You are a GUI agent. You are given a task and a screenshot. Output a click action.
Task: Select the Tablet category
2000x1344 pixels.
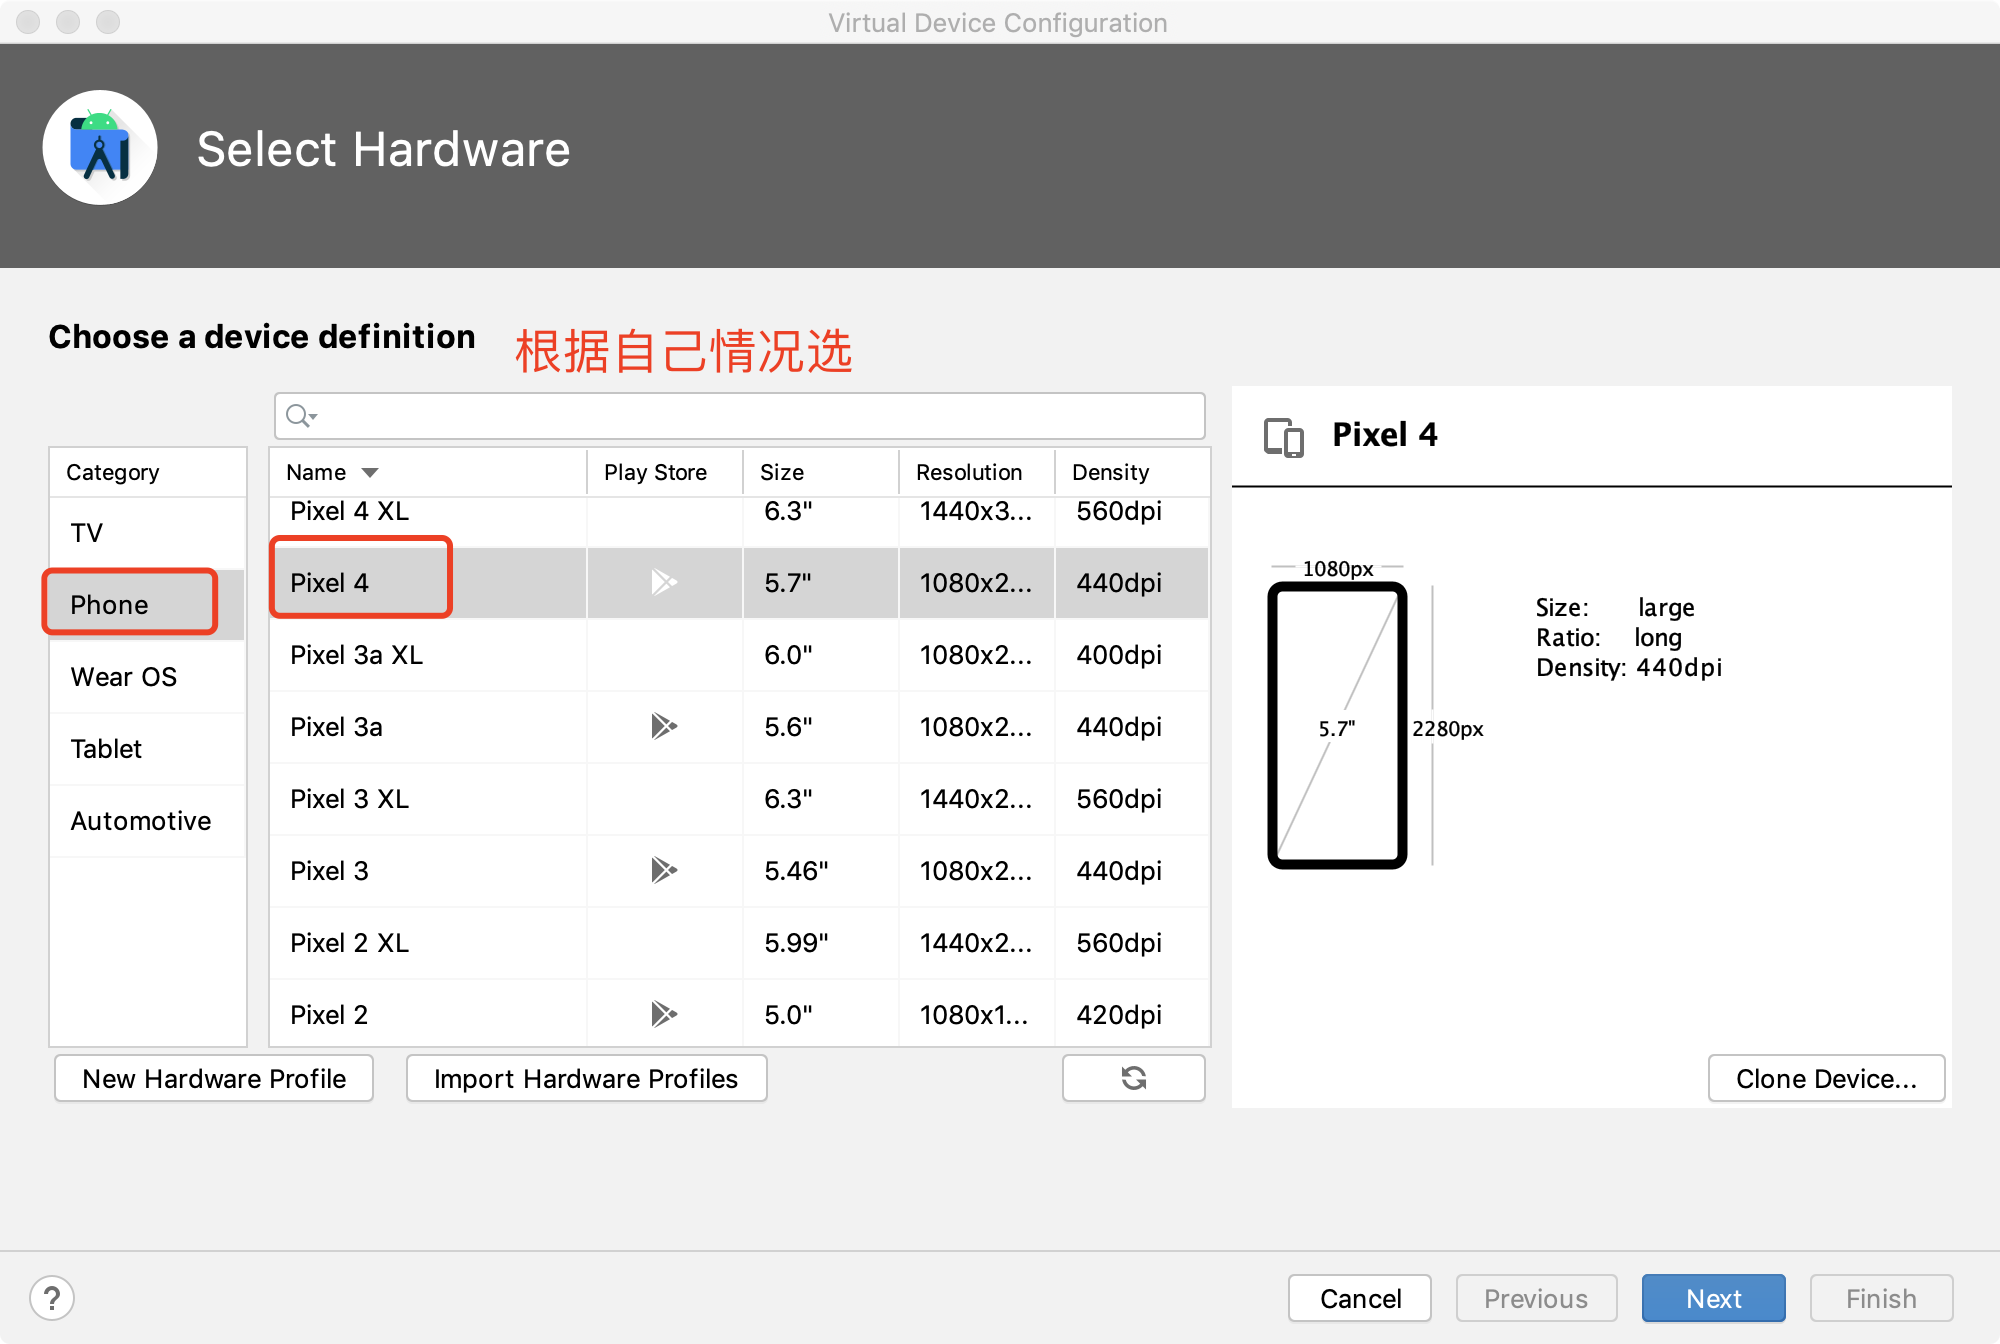148,749
